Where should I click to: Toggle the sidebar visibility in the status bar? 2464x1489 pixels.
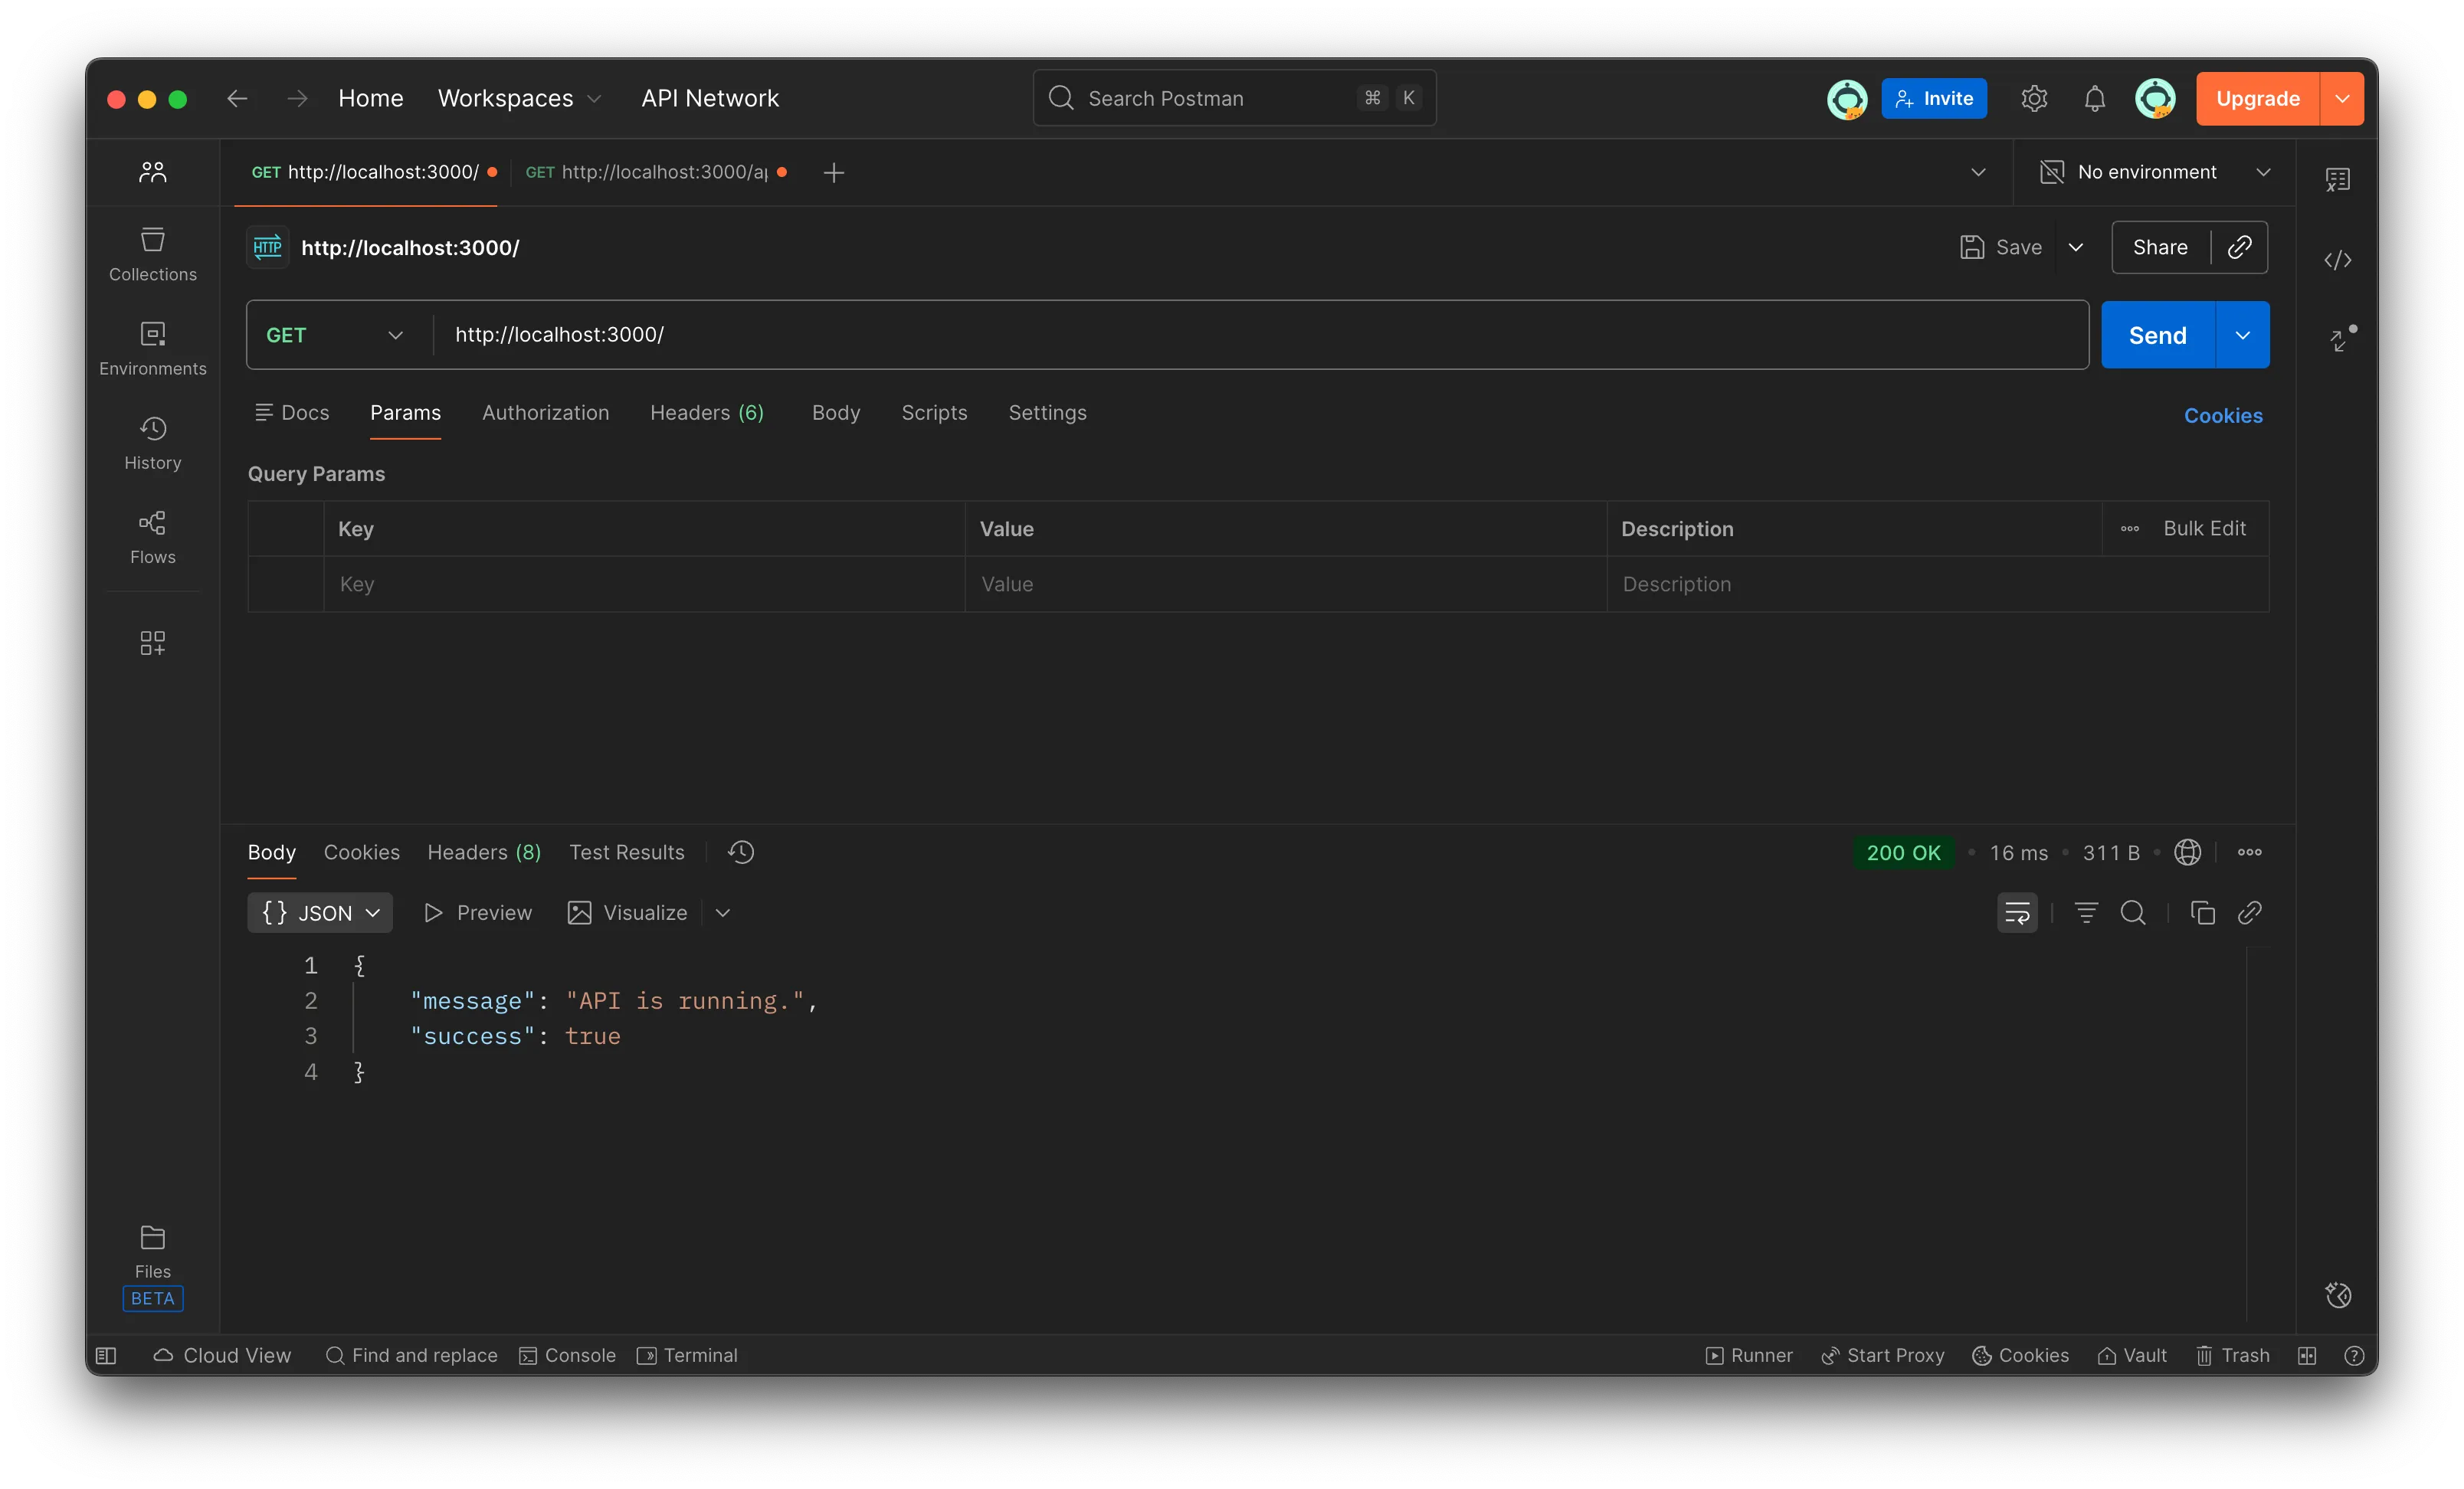[106, 1355]
